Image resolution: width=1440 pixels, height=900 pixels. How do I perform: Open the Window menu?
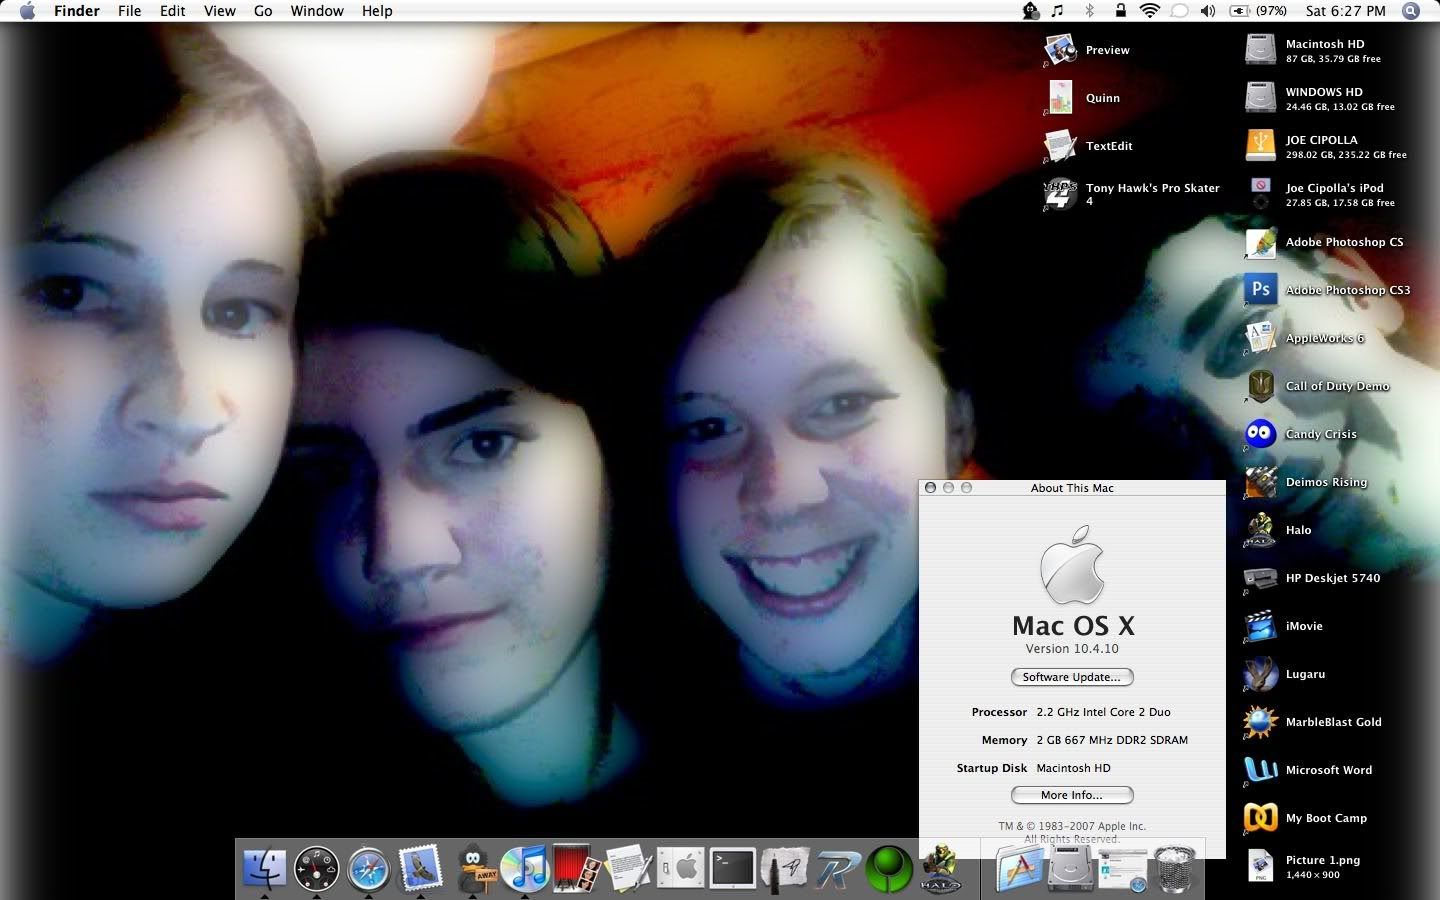[317, 11]
